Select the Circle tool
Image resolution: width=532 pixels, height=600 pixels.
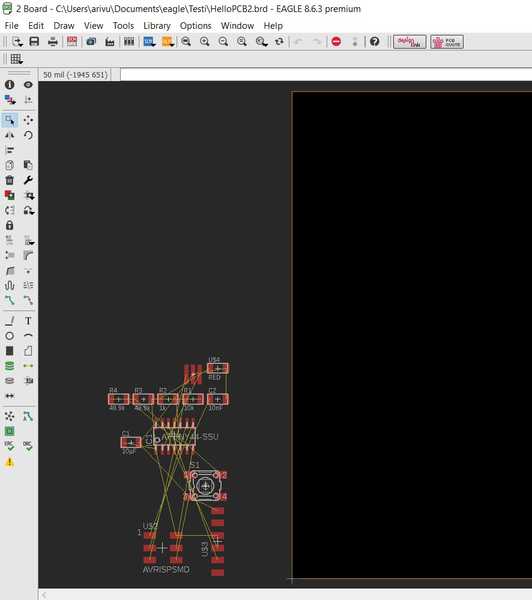point(10,336)
